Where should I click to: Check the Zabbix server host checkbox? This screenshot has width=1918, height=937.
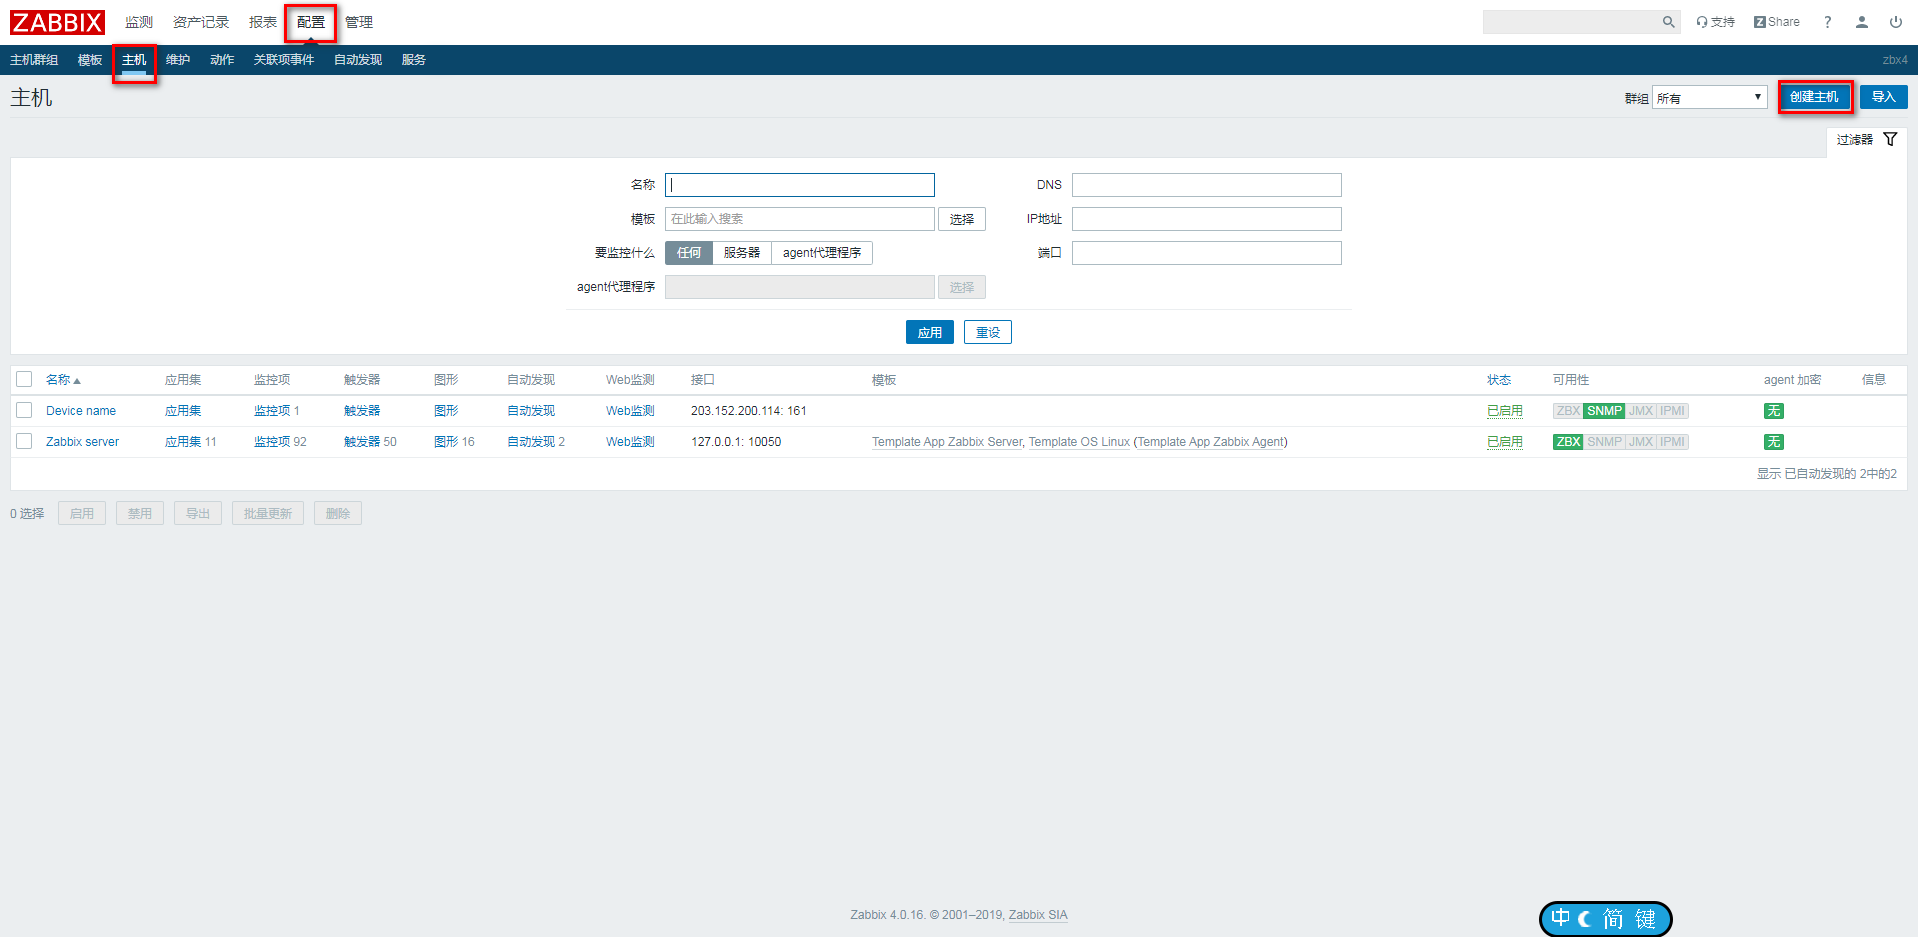pos(25,442)
